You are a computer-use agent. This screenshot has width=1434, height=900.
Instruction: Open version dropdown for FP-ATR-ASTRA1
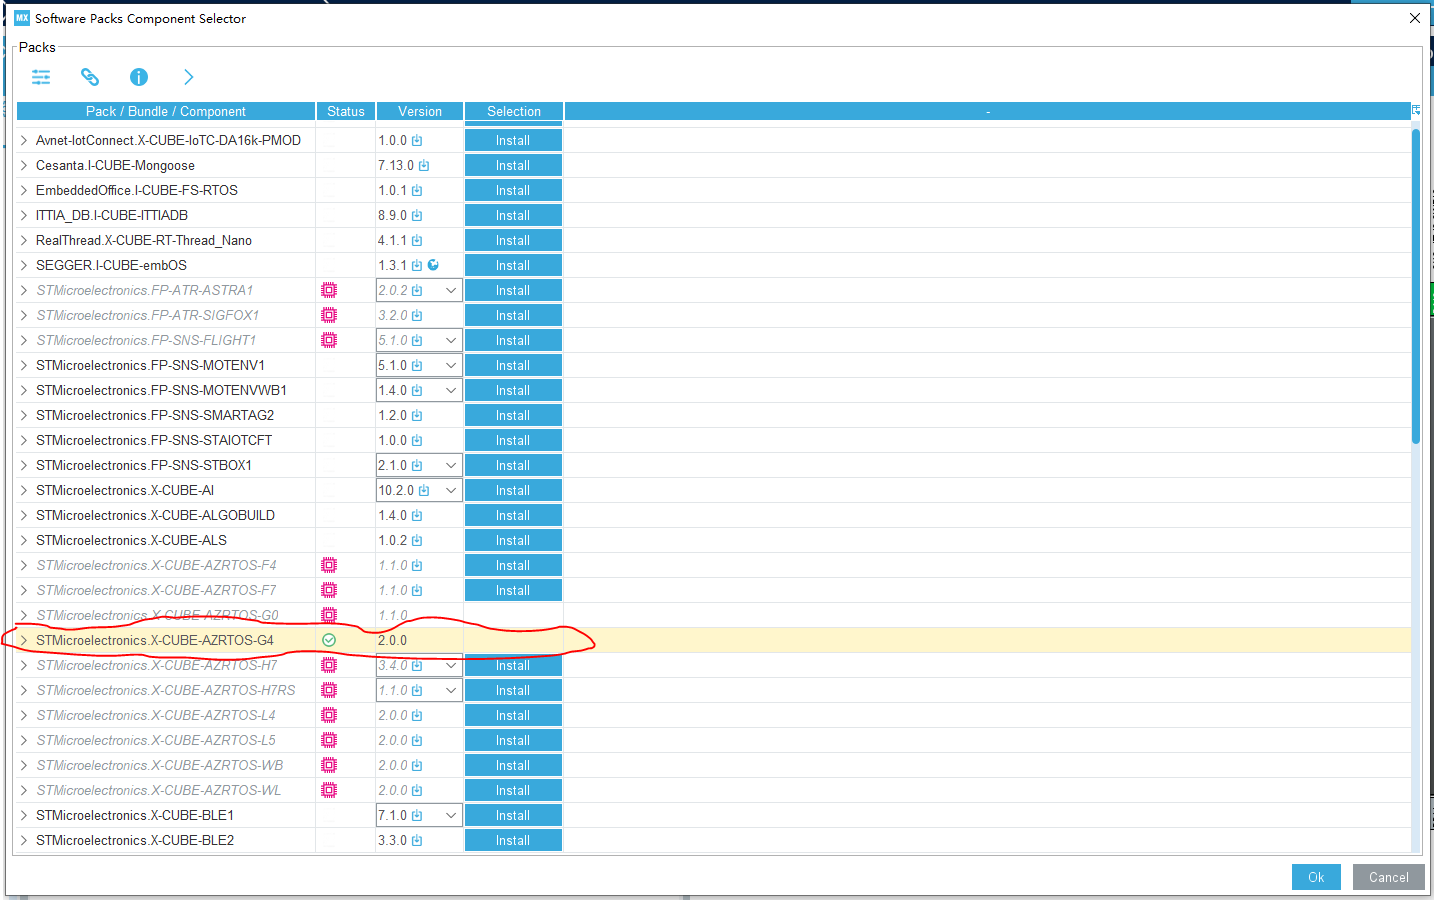point(451,290)
